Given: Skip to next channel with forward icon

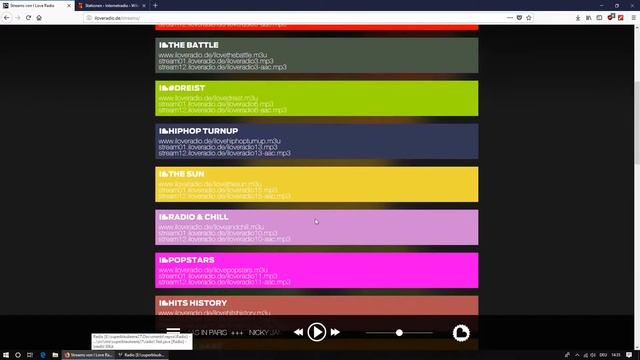Looking at the screenshot, I should (335, 332).
